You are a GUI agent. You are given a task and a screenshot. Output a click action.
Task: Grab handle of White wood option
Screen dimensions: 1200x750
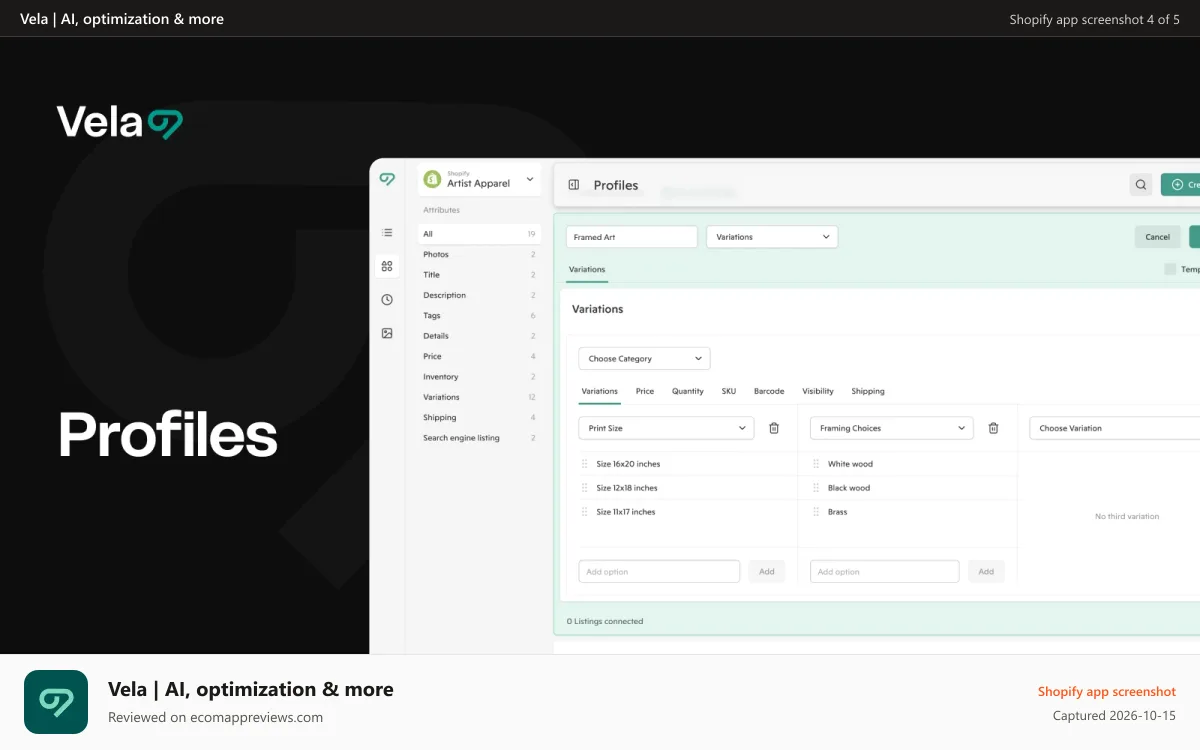coord(816,464)
